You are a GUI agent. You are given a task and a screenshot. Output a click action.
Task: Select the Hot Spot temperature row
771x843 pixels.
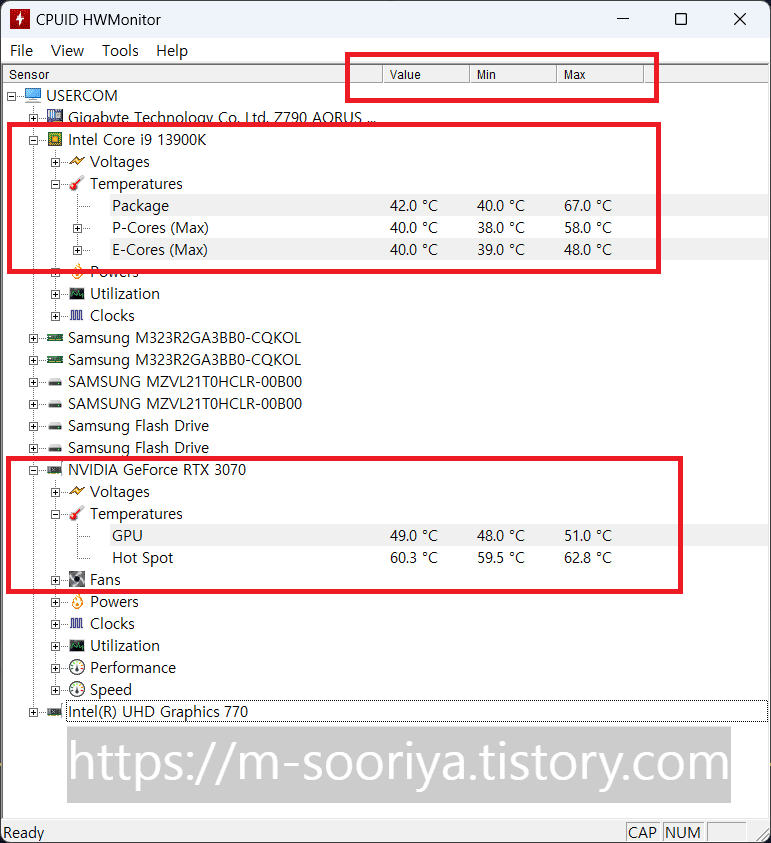click(x=439, y=558)
